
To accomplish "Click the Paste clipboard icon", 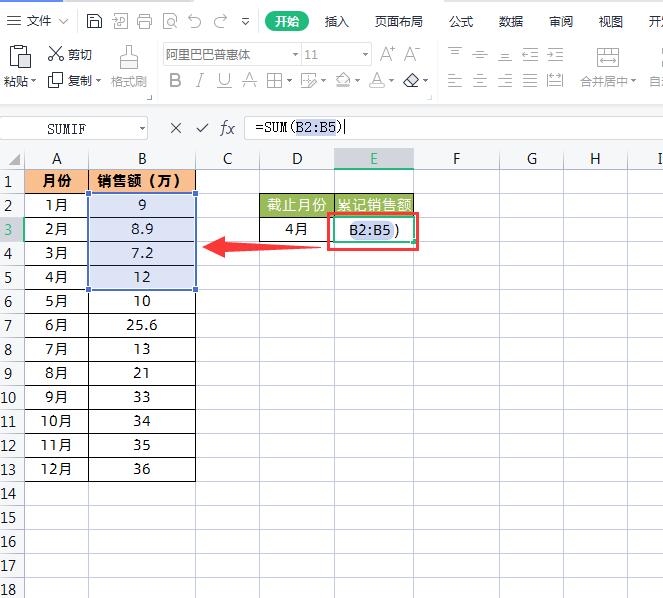I will 20,56.
